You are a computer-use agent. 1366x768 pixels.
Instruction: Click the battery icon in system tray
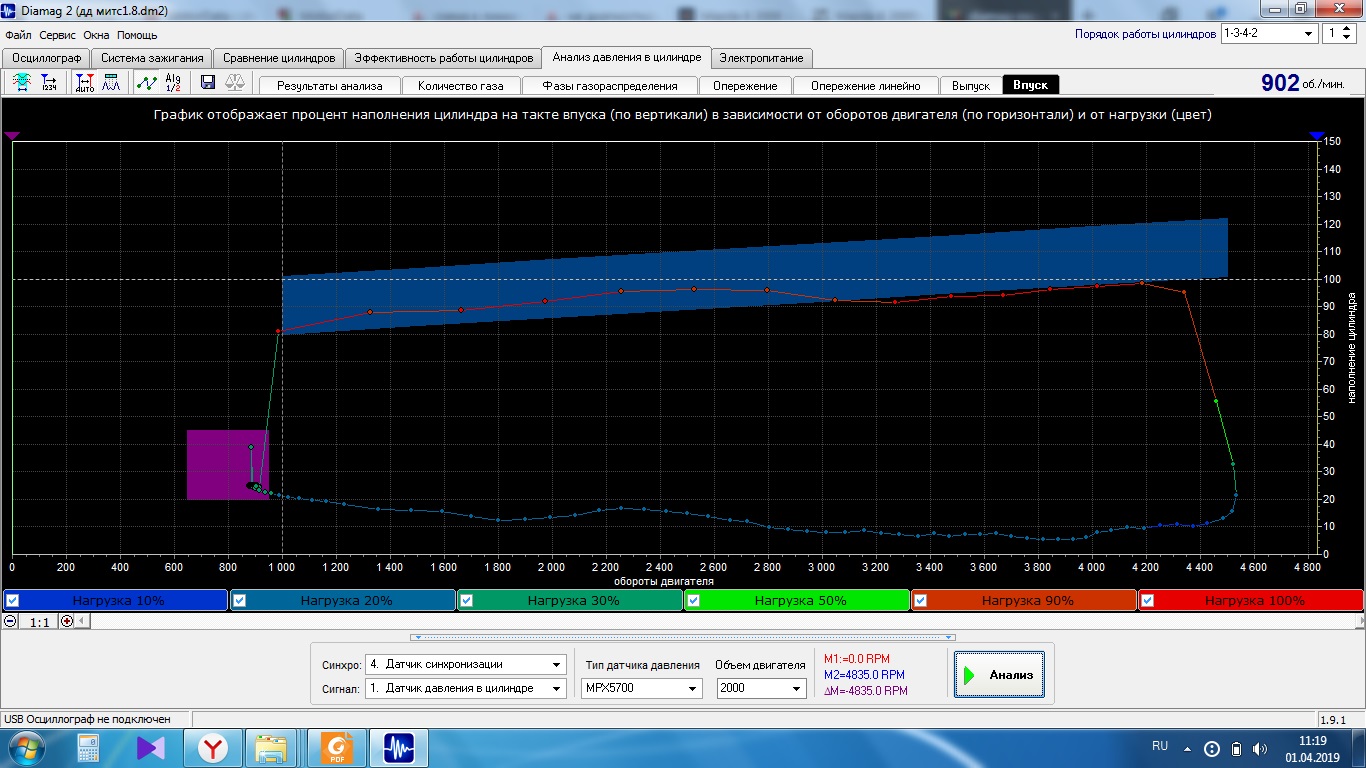[1236, 748]
